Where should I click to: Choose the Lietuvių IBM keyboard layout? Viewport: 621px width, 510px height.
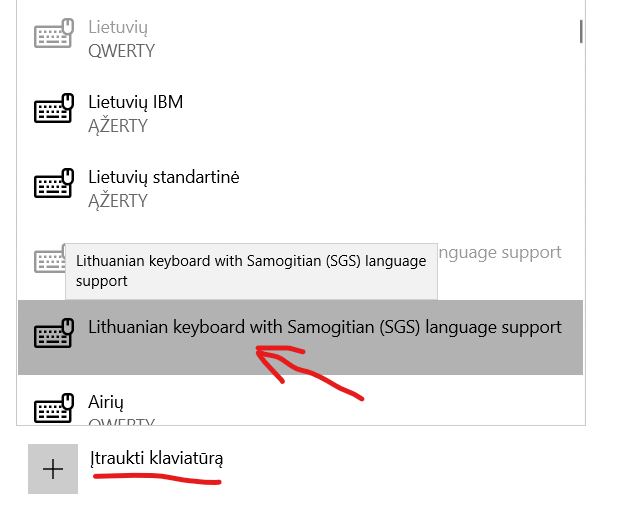coord(135,102)
